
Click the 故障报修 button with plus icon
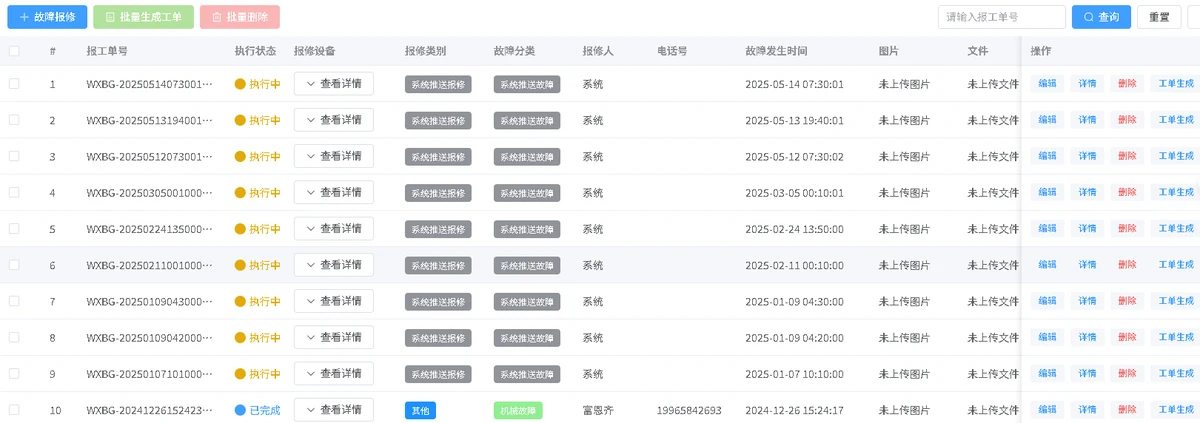pos(47,17)
